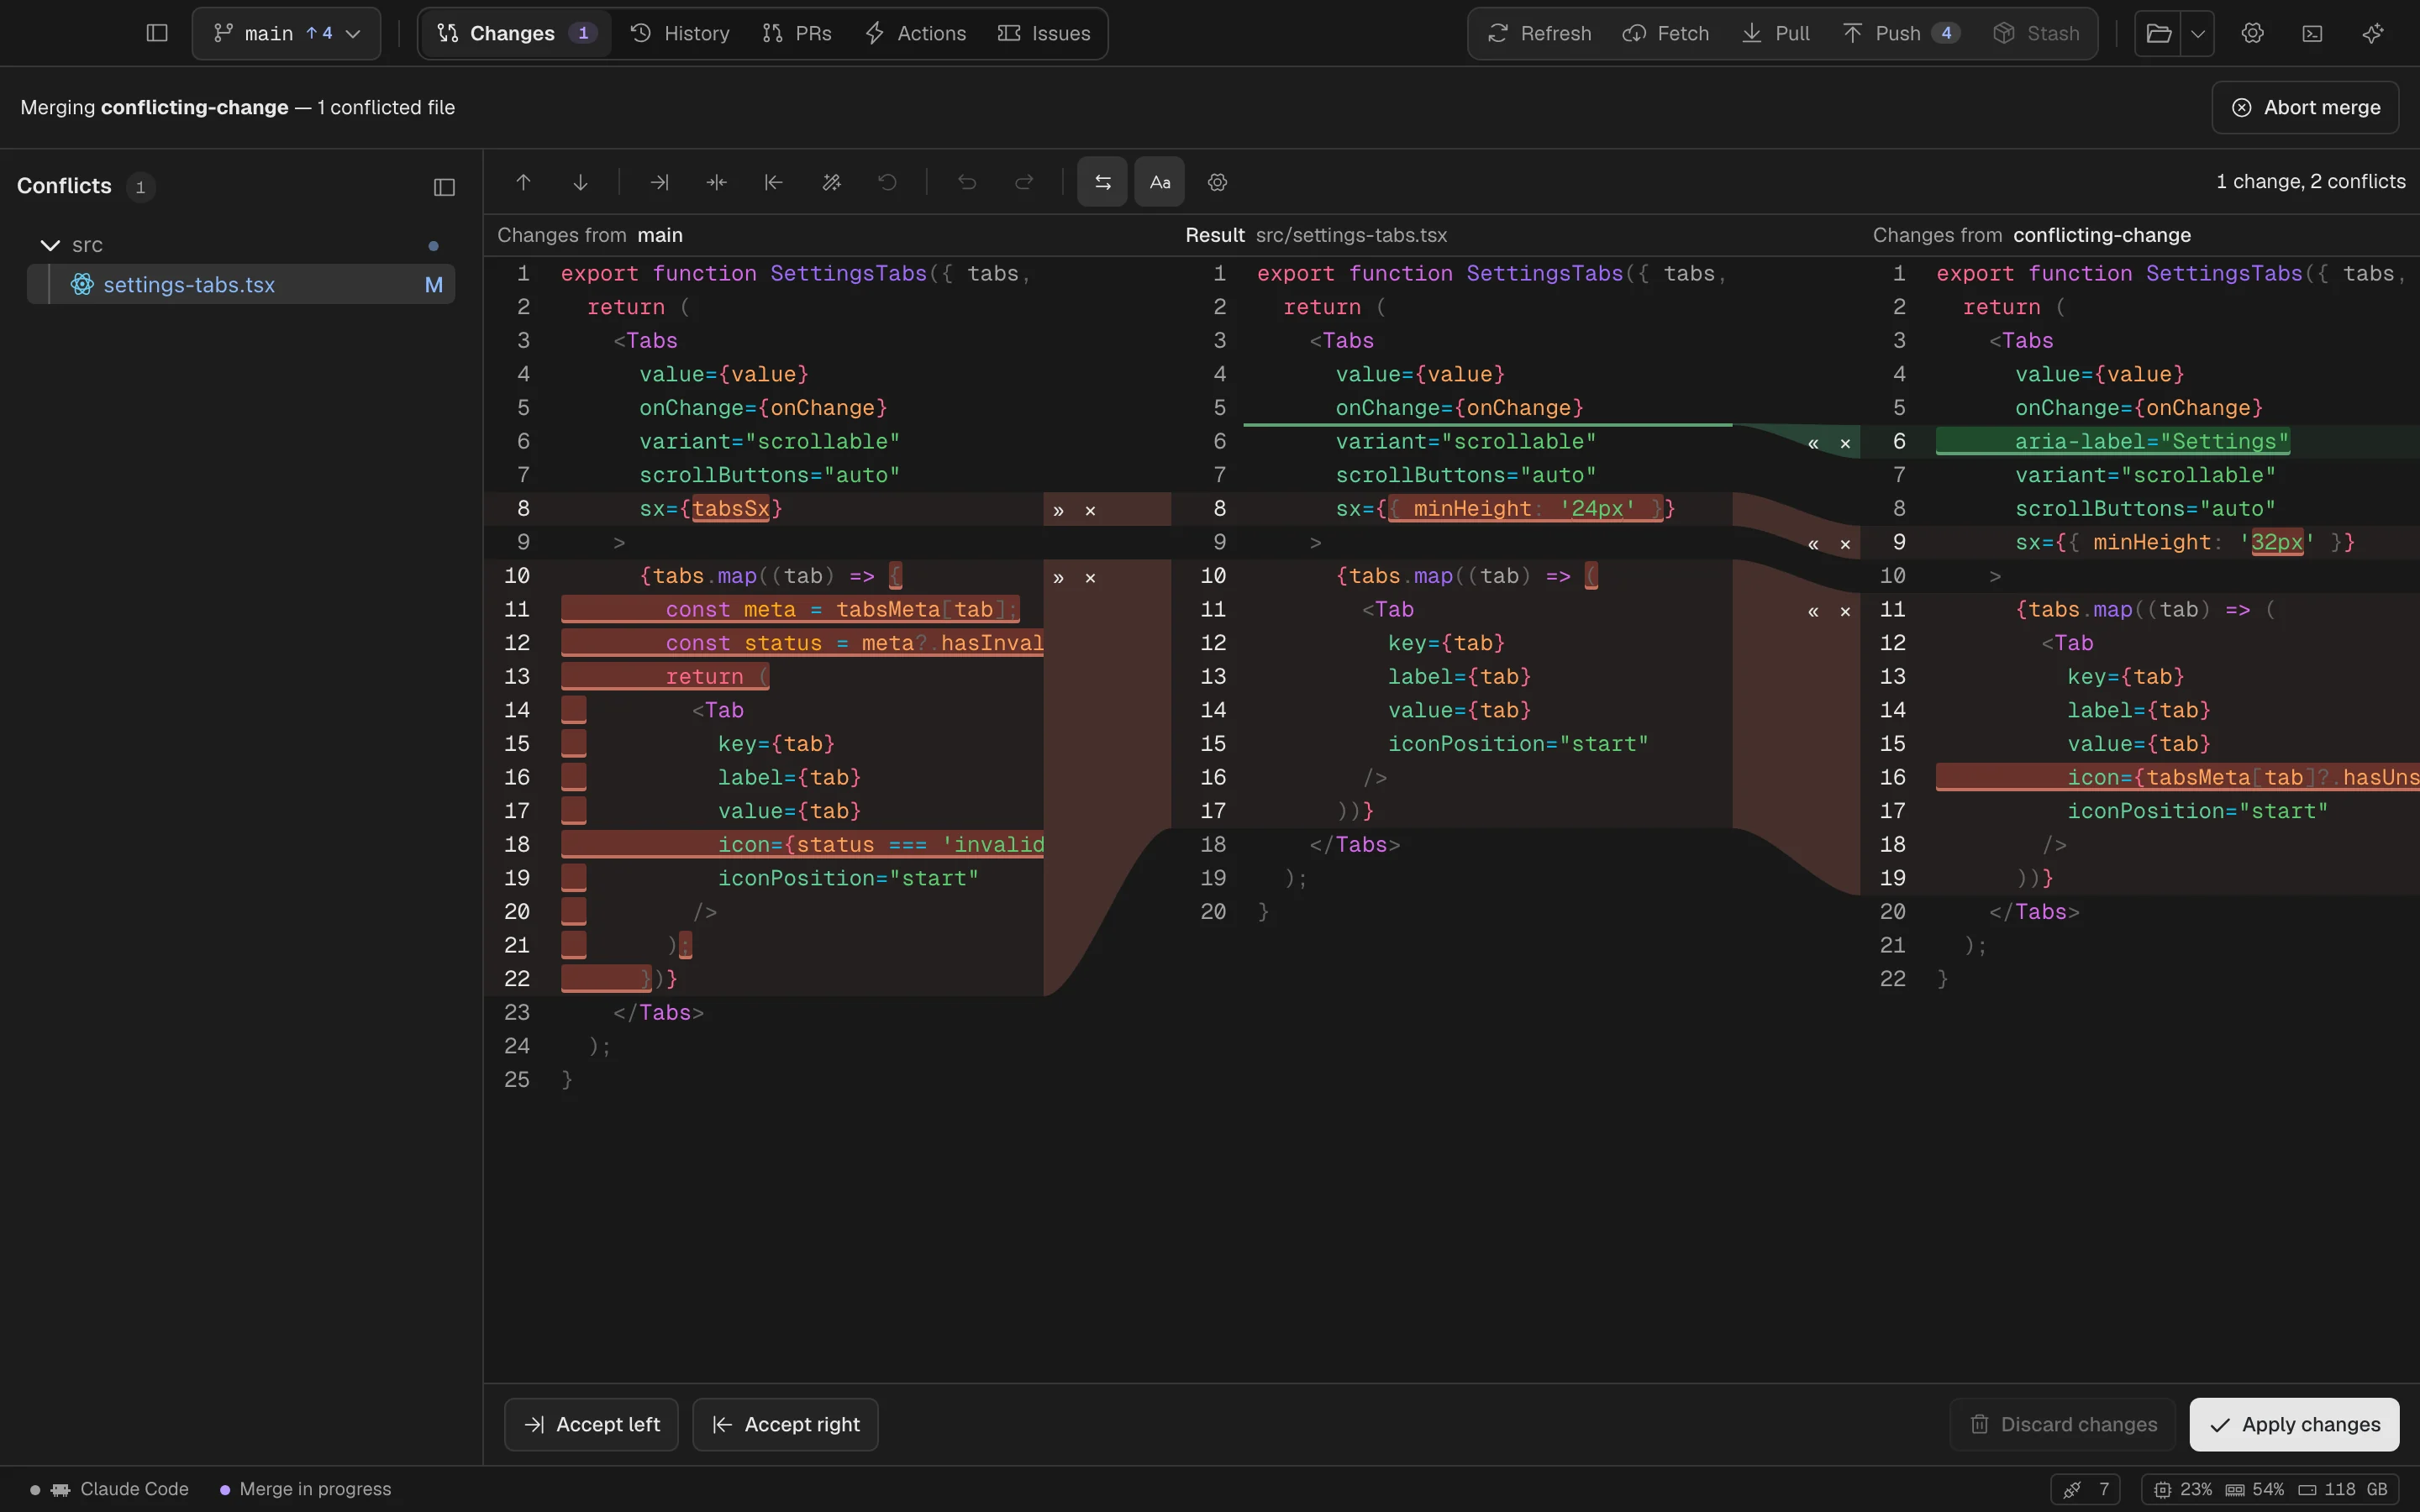Image resolution: width=2420 pixels, height=1512 pixels.
Task: Discard right change on line 11 with ×
Action: pyautogui.click(x=1845, y=611)
